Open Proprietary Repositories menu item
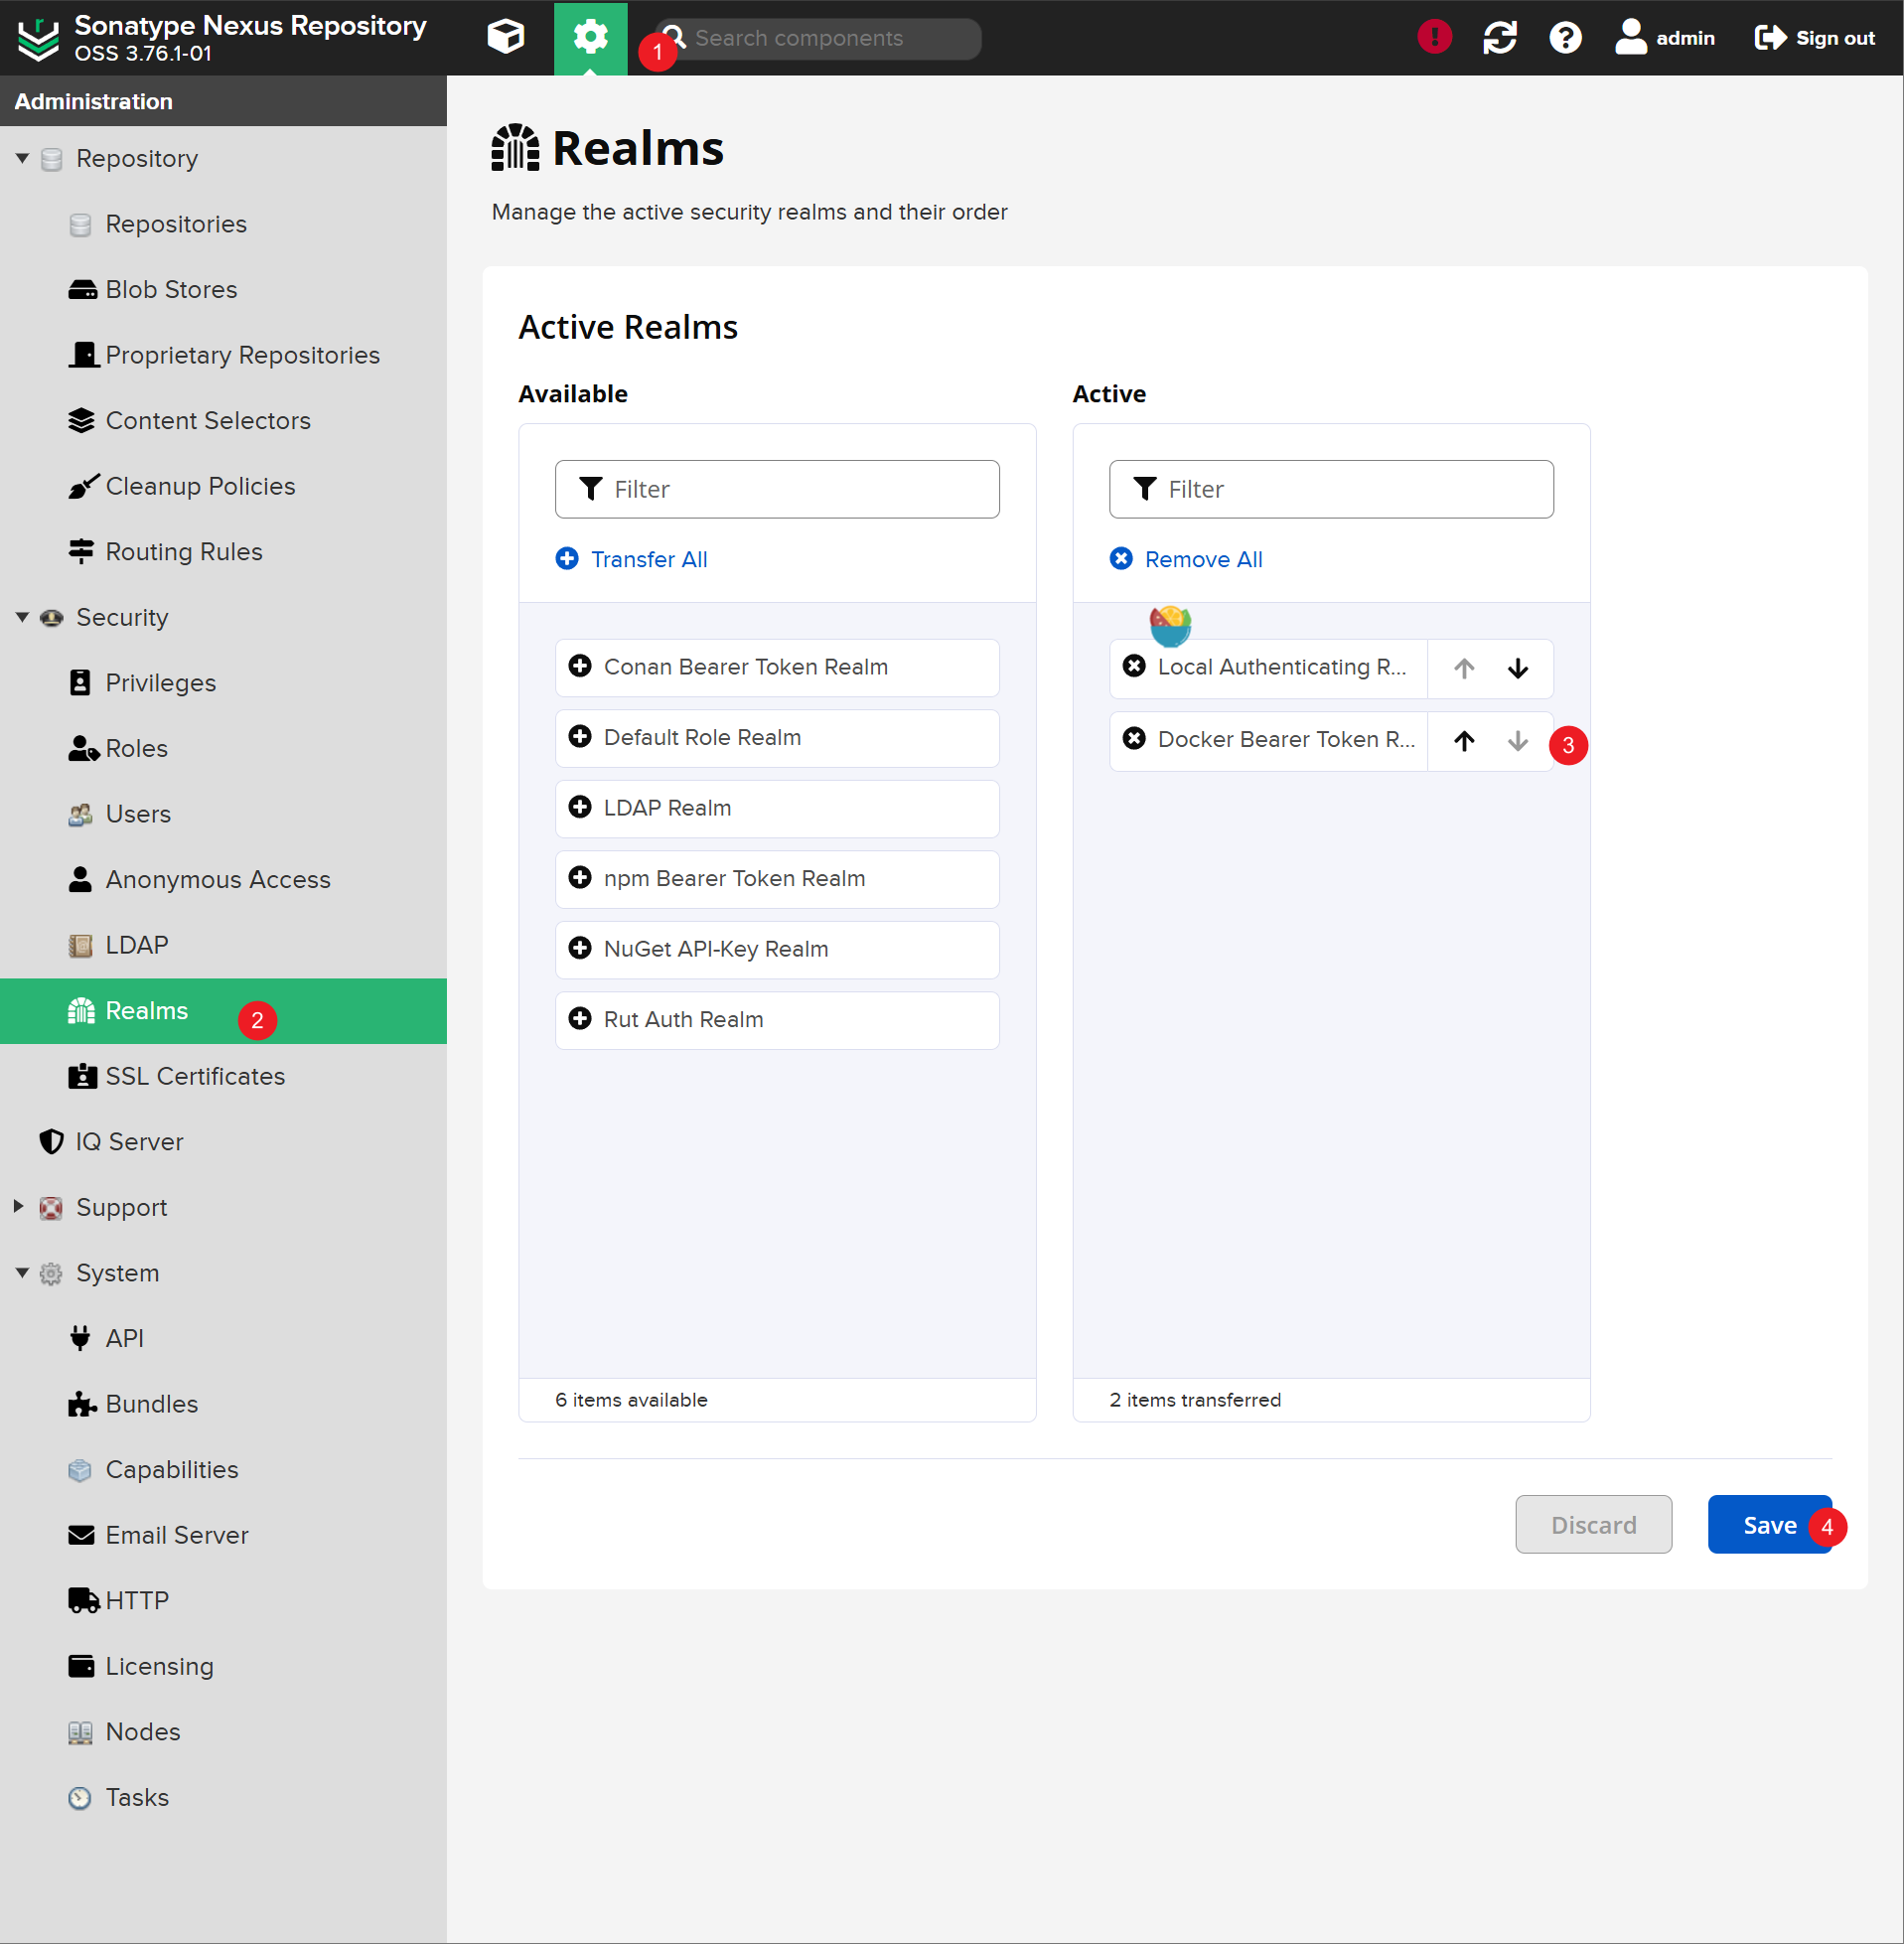The width and height of the screenshot is (1904, 1944). 223,355
